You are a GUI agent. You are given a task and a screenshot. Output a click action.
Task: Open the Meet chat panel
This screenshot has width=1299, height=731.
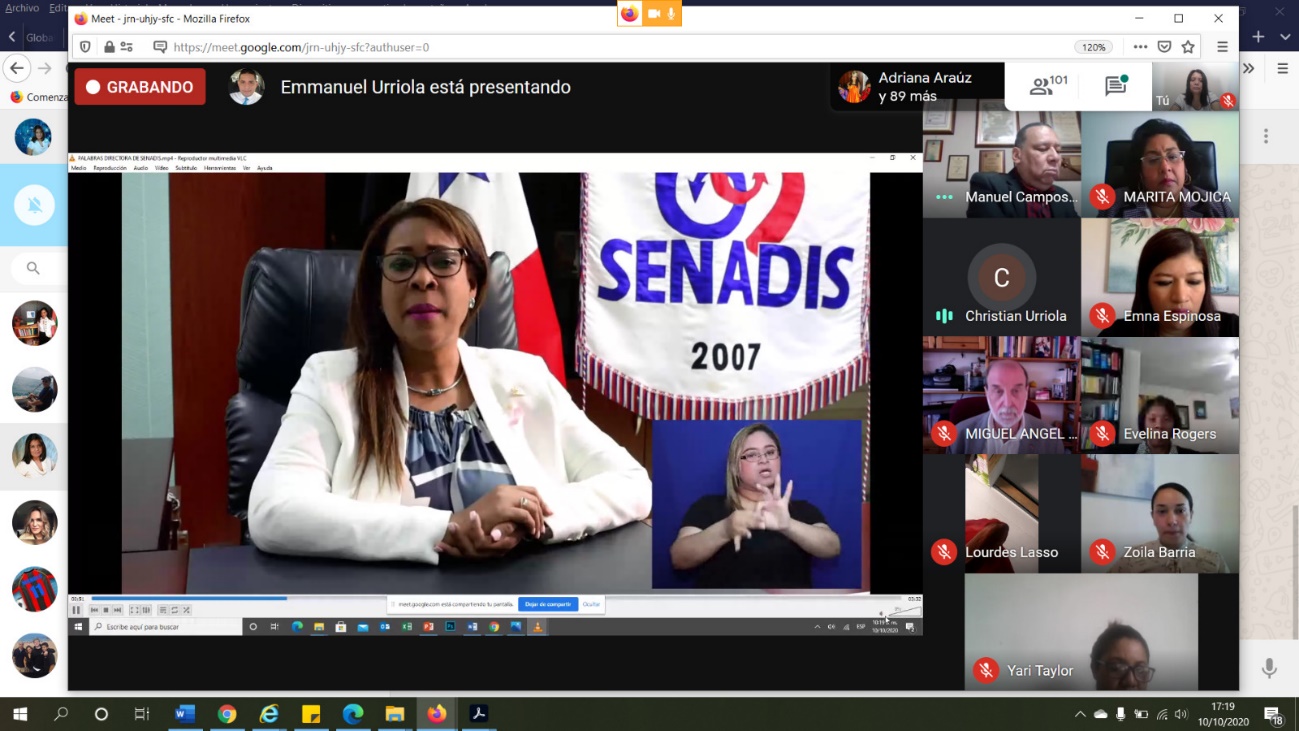pos(1116,87)
